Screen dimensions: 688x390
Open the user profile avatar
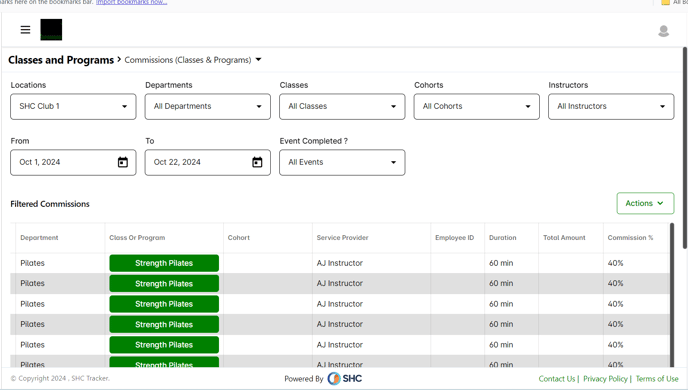[x=663, y=31]
